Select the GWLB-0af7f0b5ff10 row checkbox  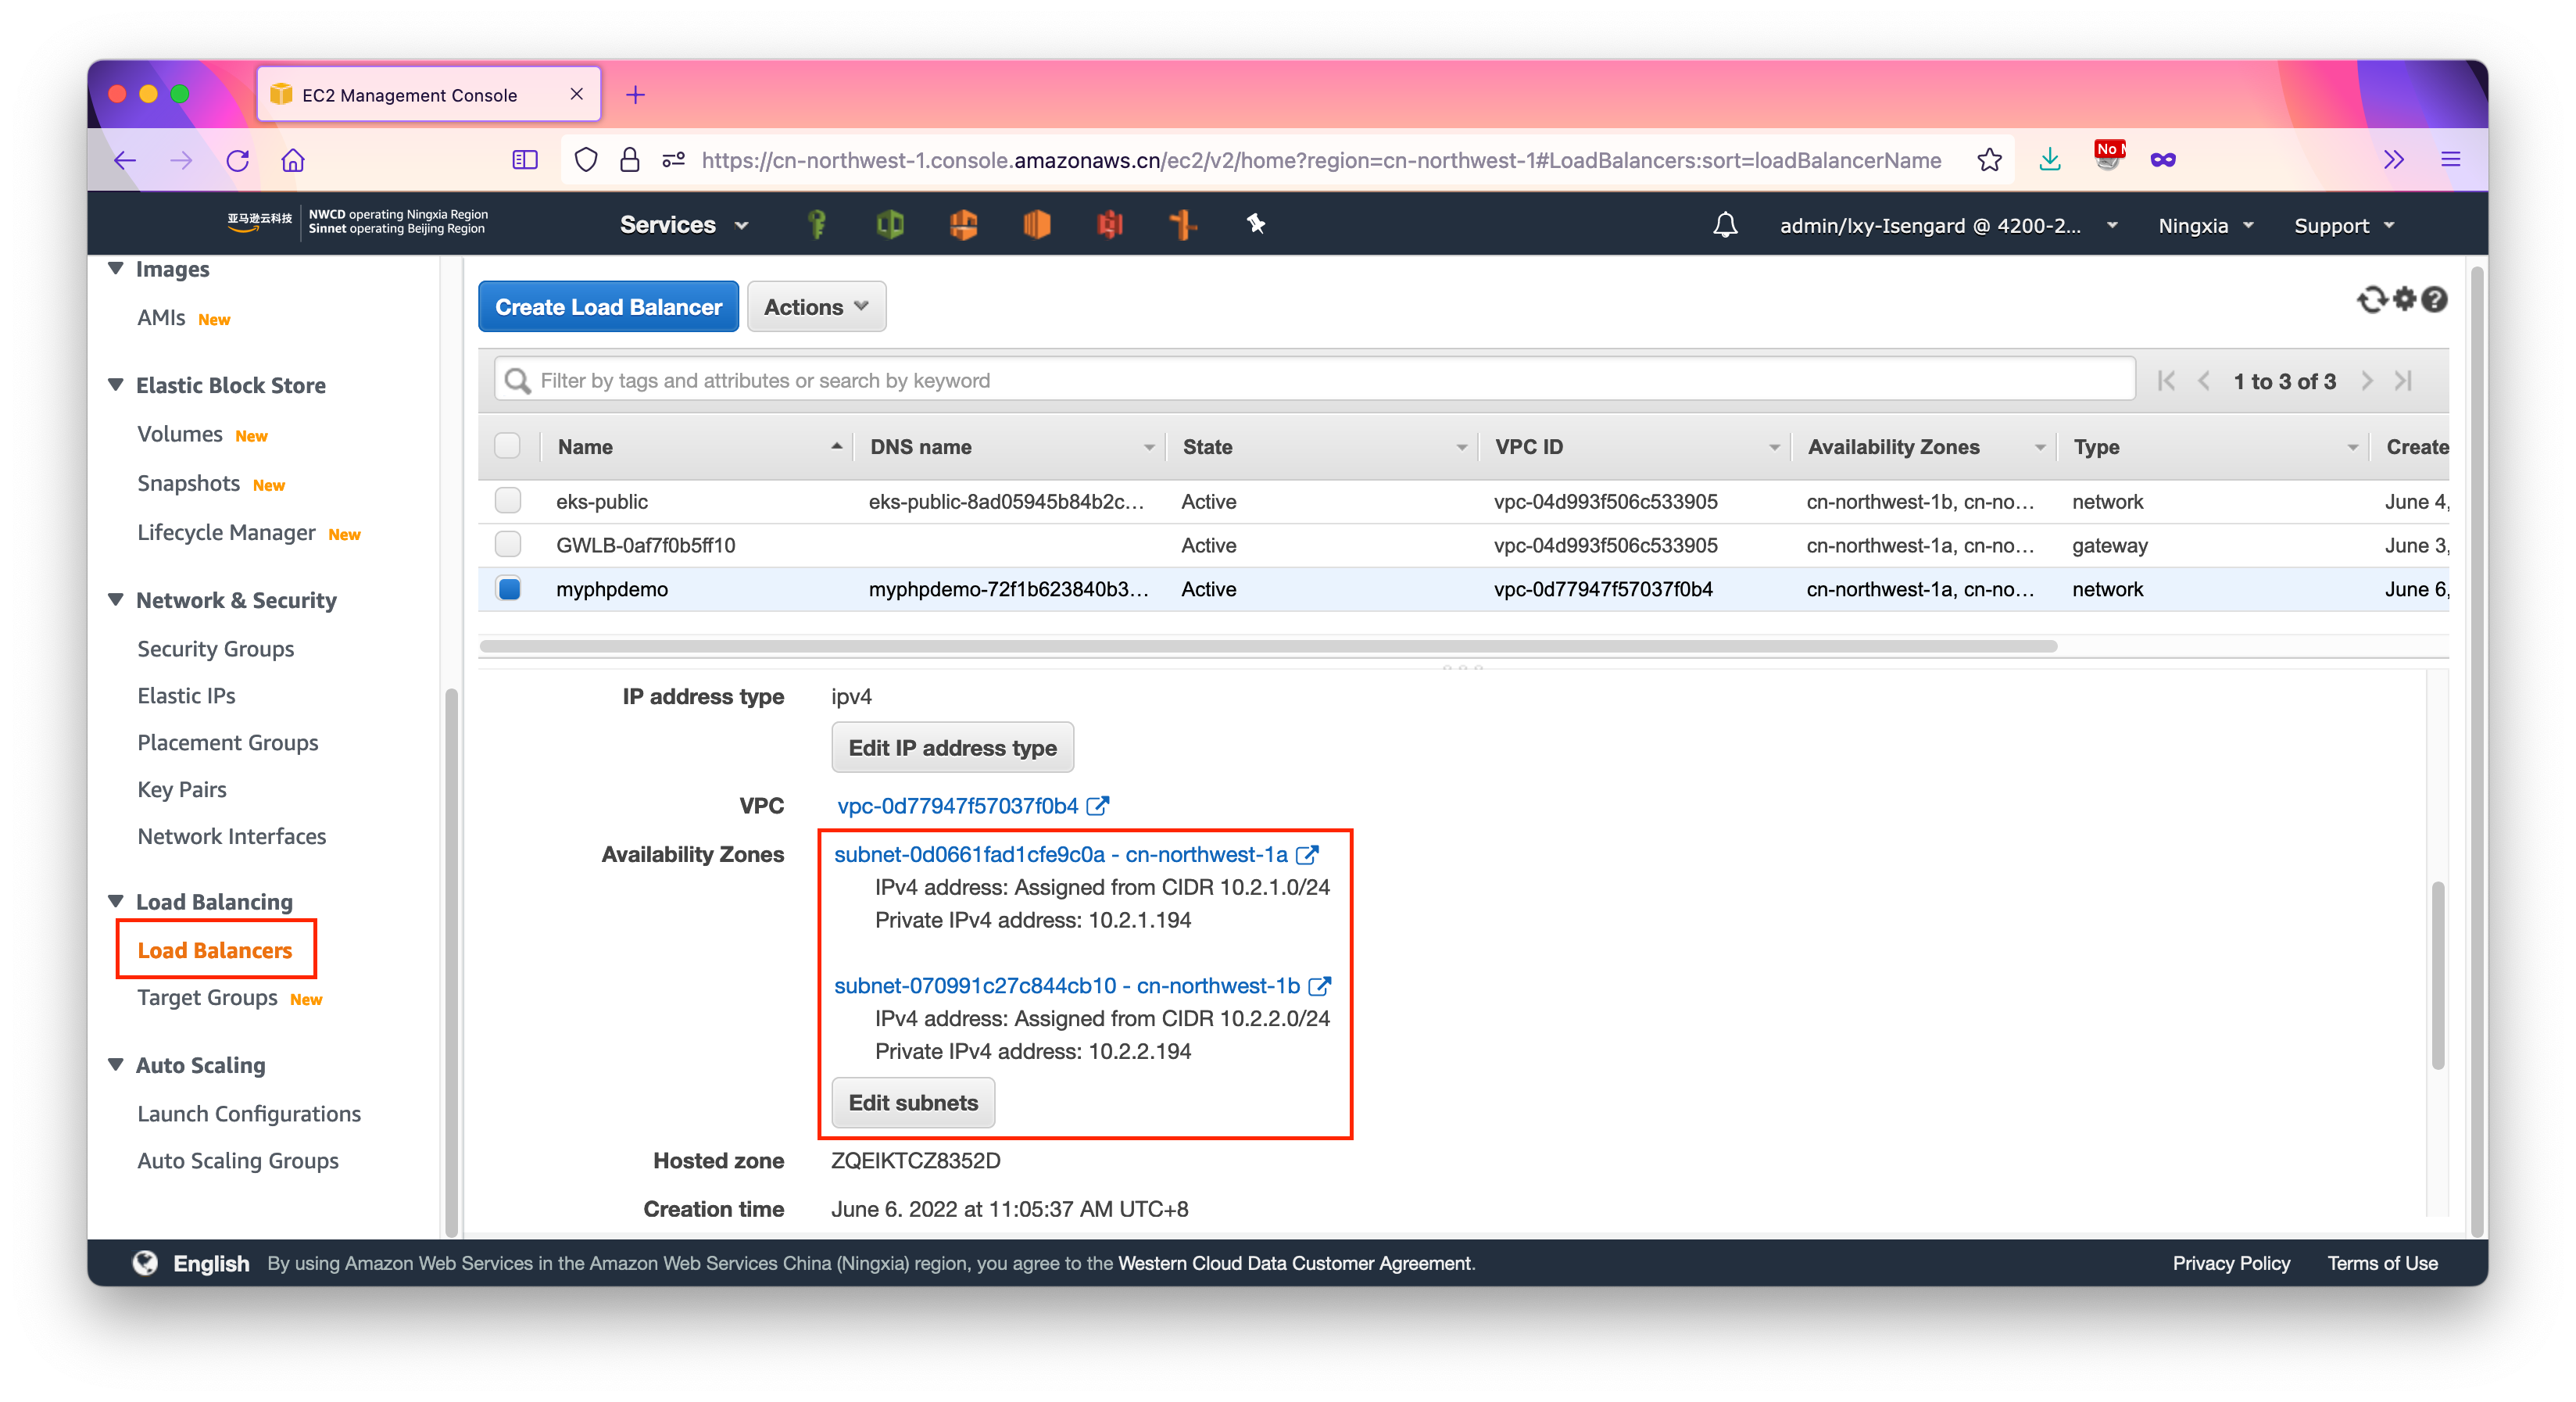(508, 545)
